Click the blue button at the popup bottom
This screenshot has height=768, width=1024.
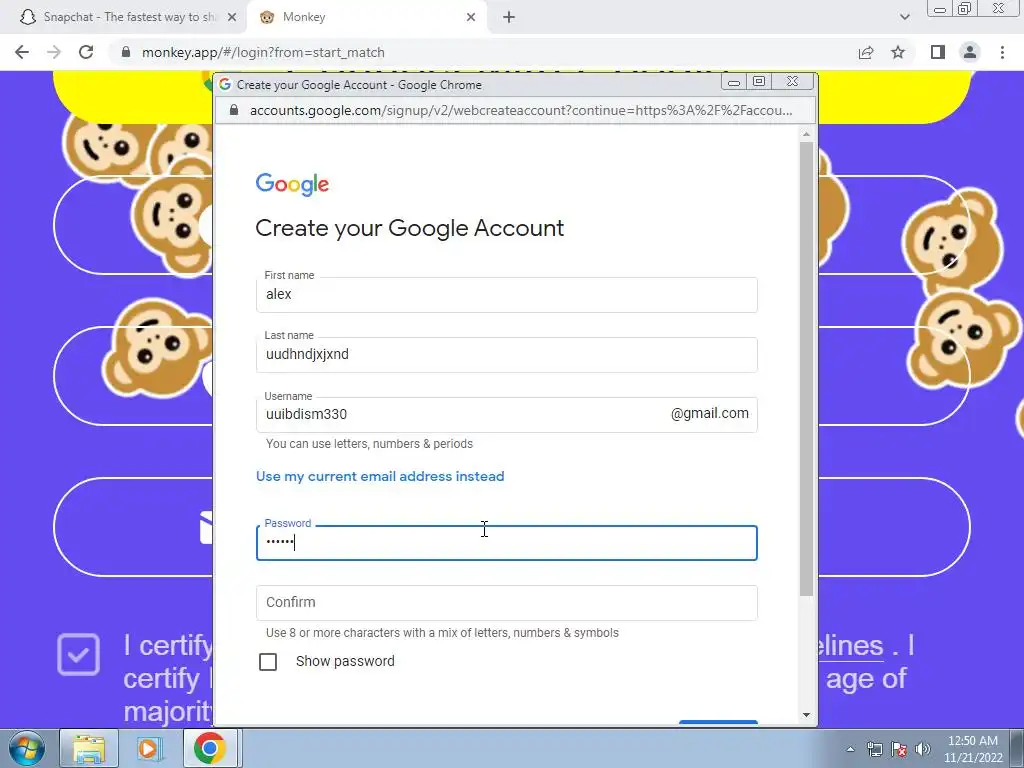pyautogui.click(x=718, y=722)
